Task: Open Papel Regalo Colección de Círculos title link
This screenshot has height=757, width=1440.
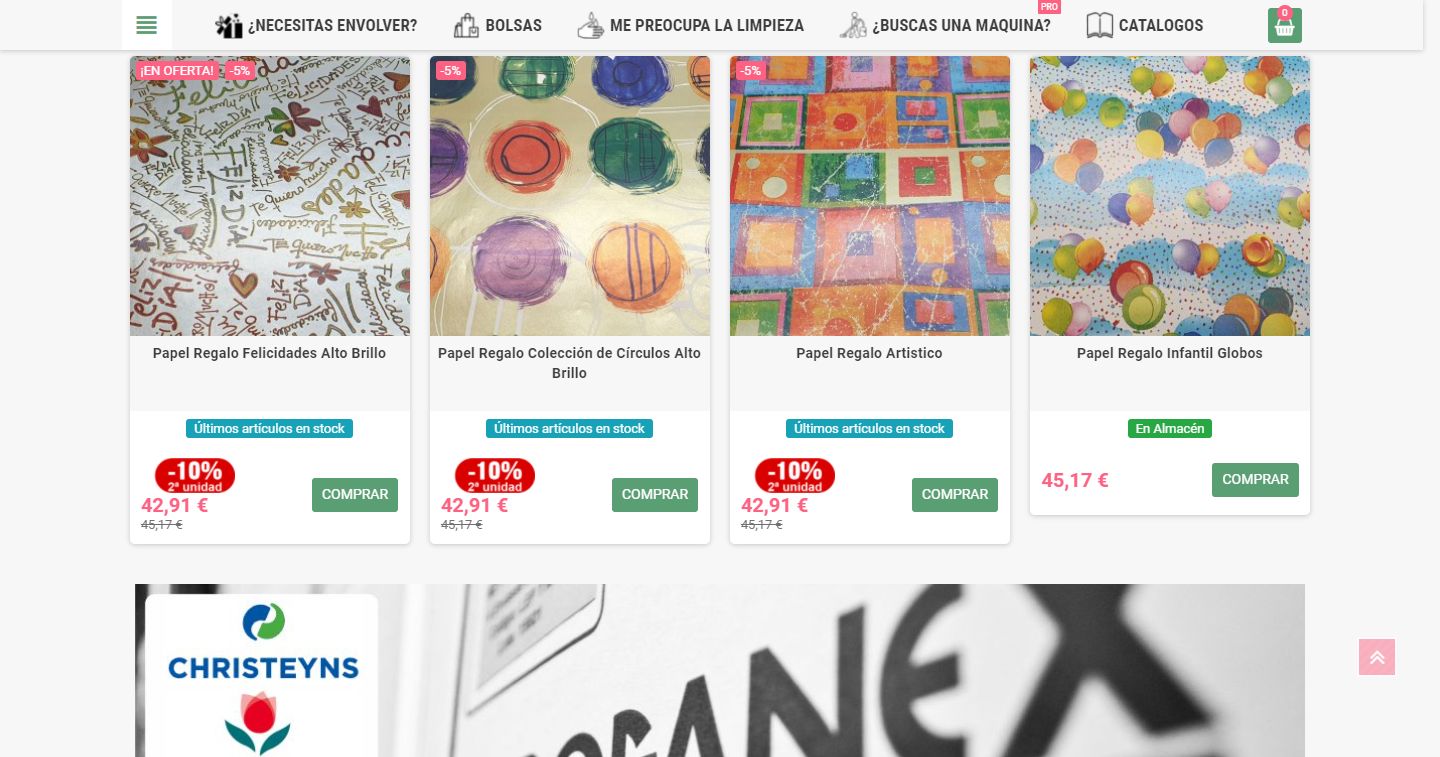Action: [x=570, y=363]
